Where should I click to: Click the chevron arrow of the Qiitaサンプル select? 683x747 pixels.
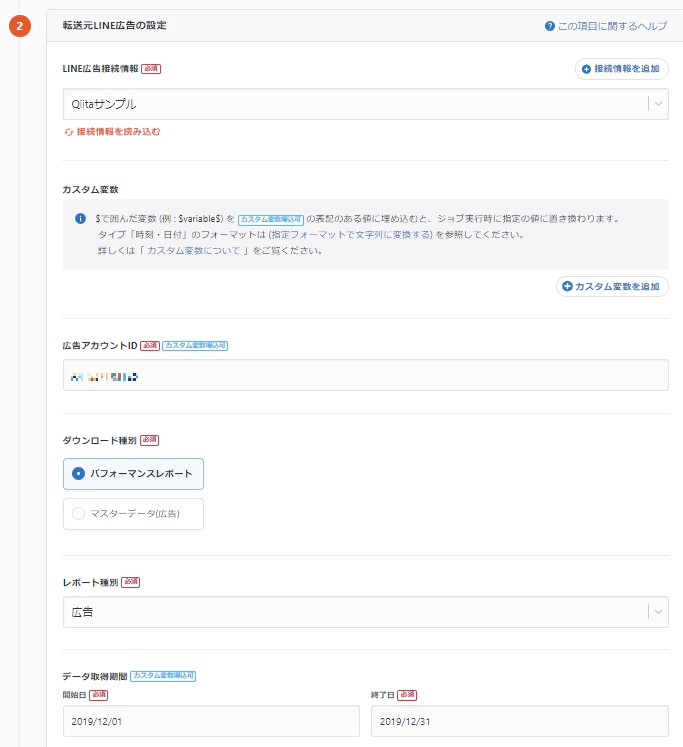[x=658, y=104]
